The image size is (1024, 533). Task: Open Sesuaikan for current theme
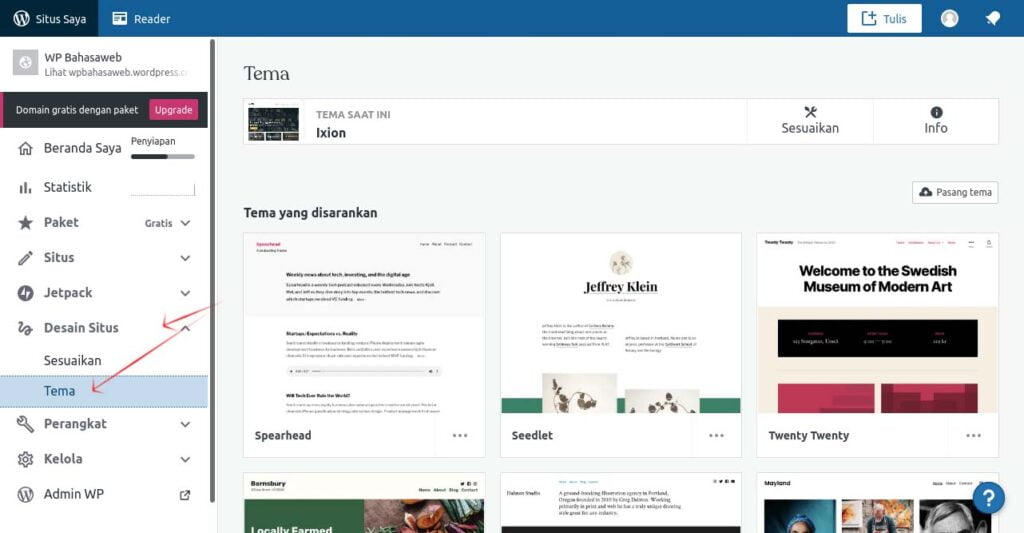pyautogui.click(x=810, y=121)
